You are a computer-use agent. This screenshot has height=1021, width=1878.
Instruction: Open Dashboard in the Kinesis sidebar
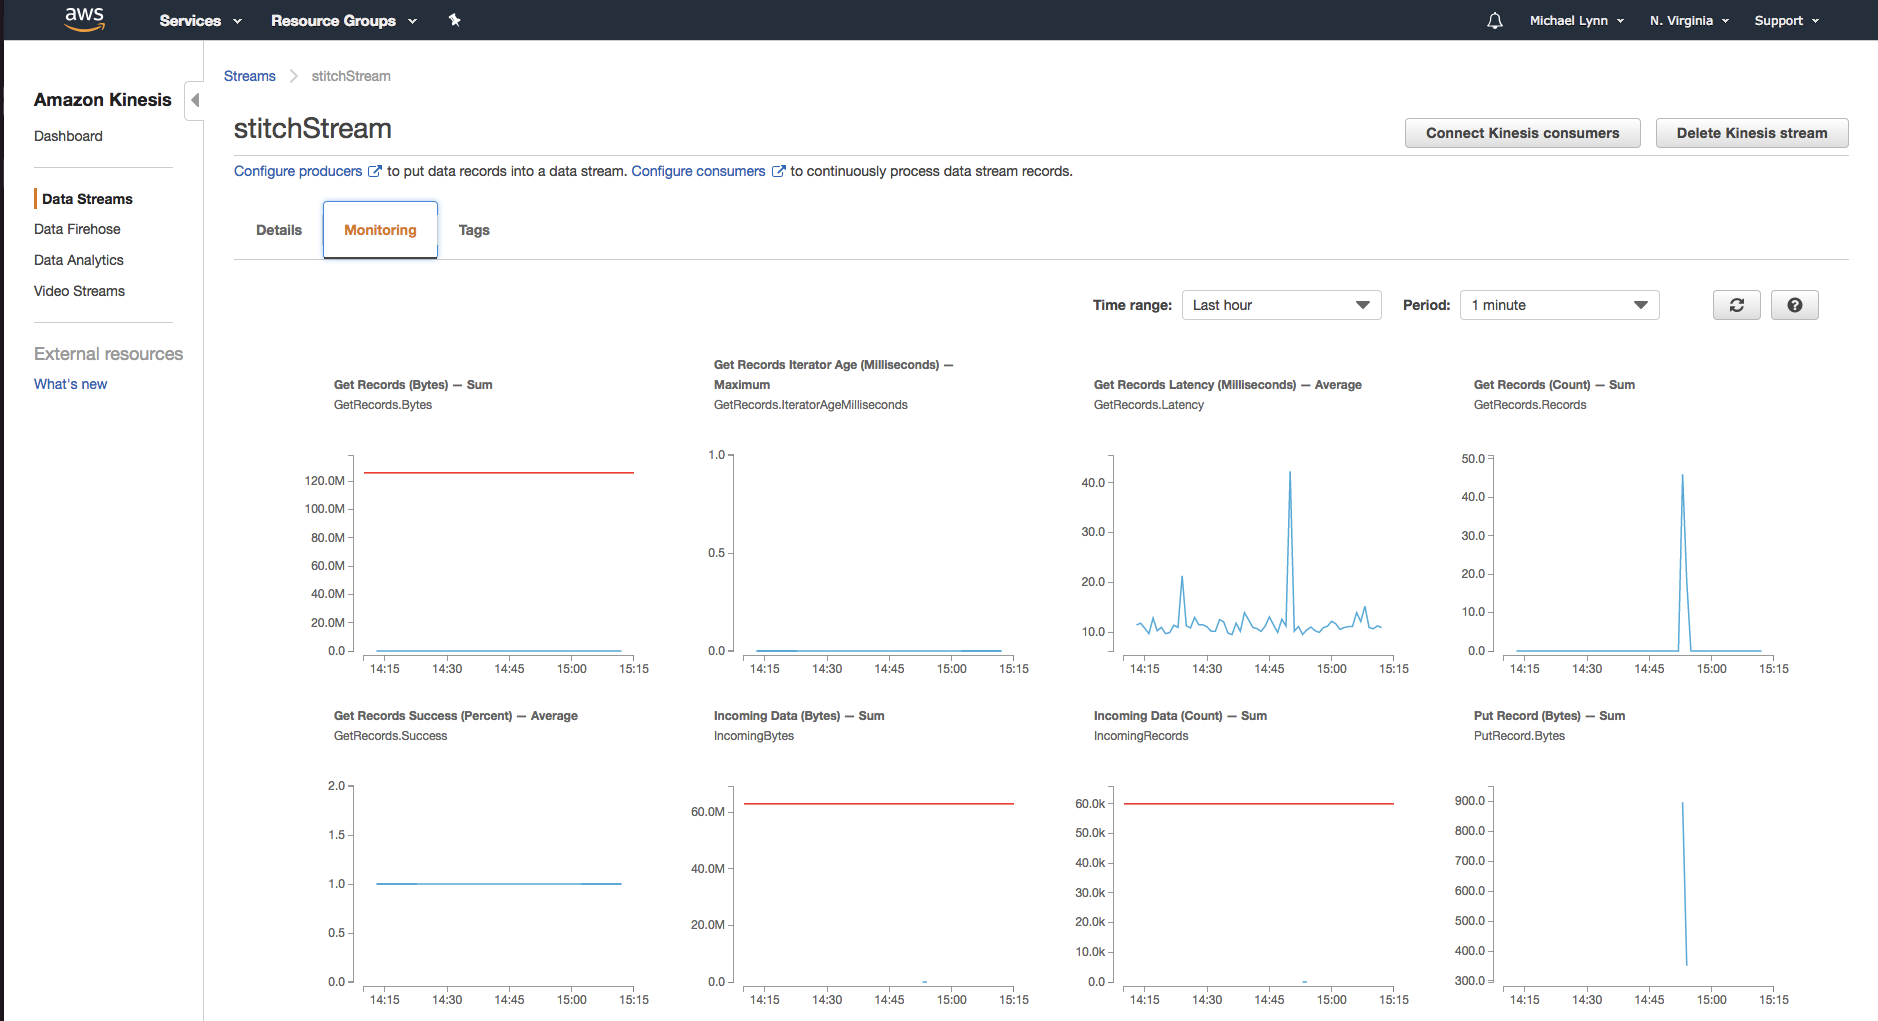(68, 136)
